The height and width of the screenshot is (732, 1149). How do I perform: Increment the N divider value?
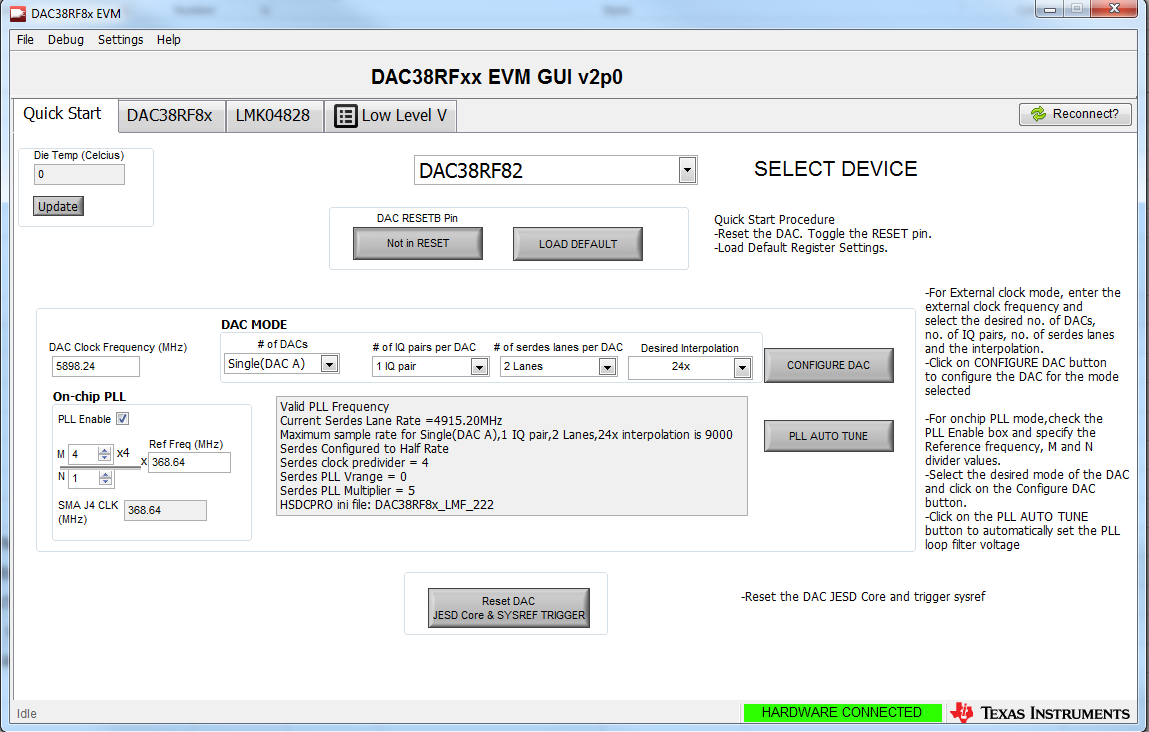coord(106,474)
